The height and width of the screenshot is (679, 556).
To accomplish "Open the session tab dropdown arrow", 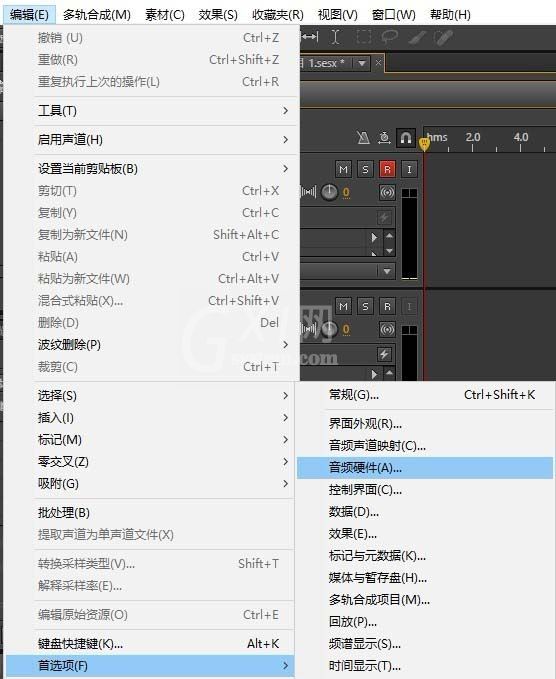I will 362,64.
